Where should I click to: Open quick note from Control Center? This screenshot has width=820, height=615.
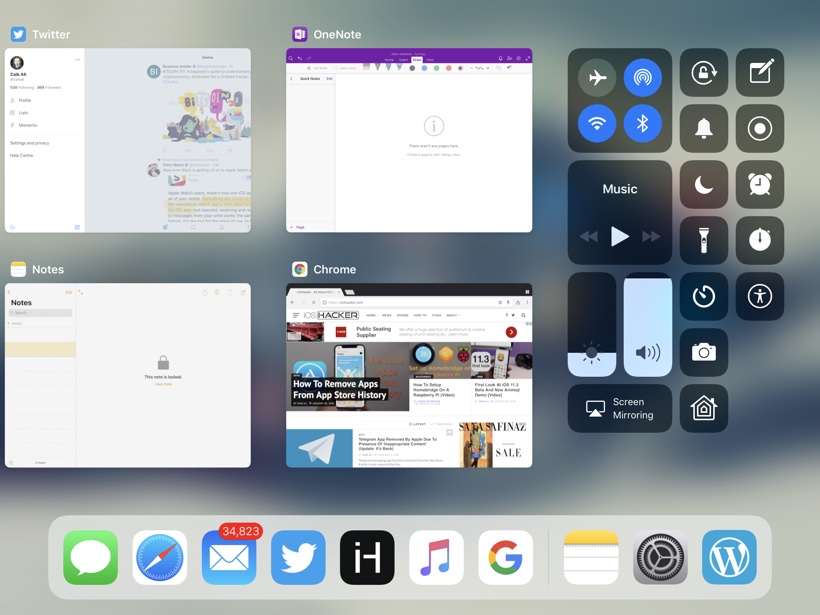(x=760, y=73)
